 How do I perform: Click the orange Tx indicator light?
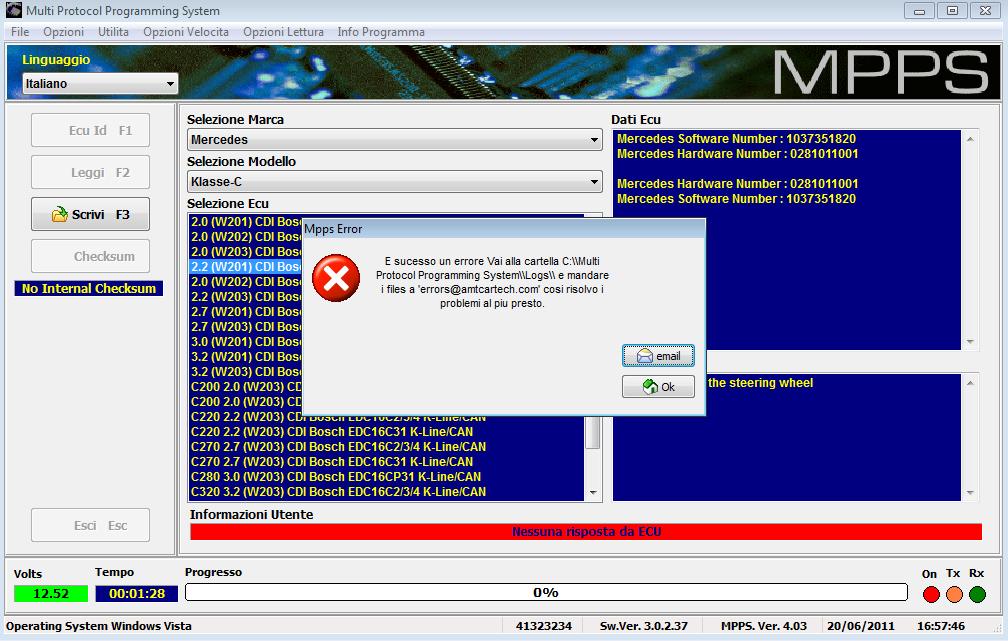[x=954, y=594]
